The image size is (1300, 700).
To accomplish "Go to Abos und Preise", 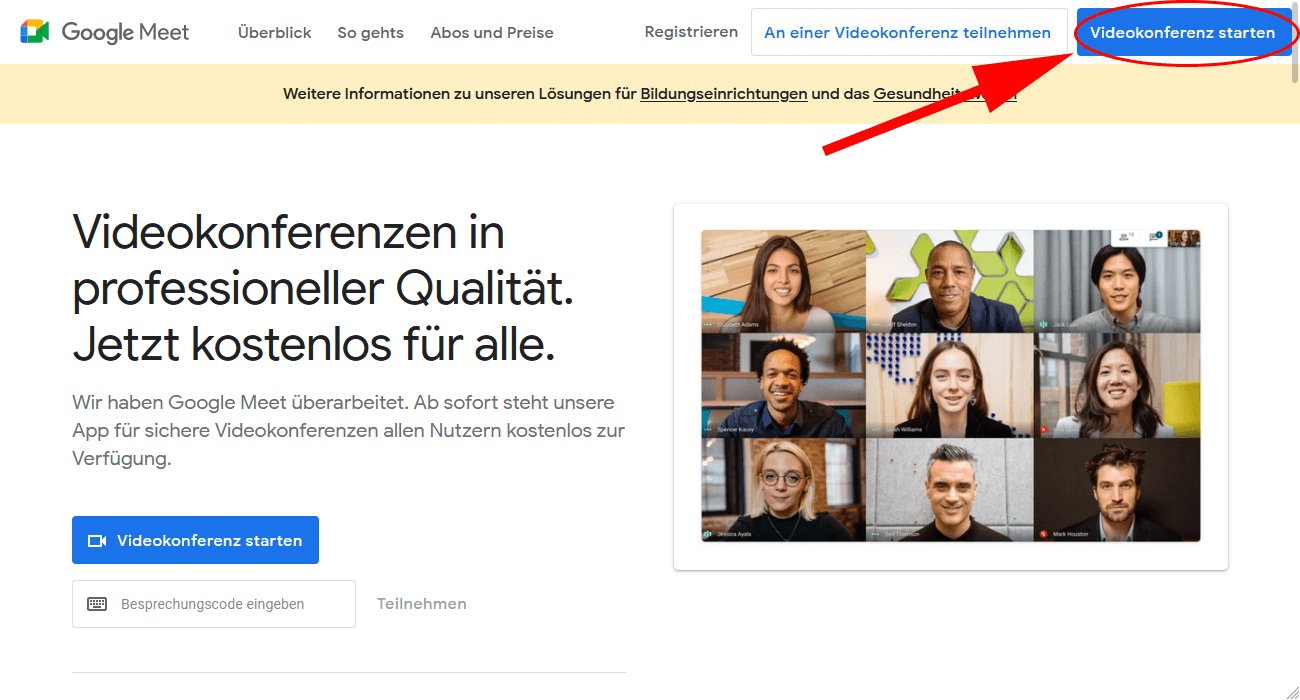I will tap(492, 33).
